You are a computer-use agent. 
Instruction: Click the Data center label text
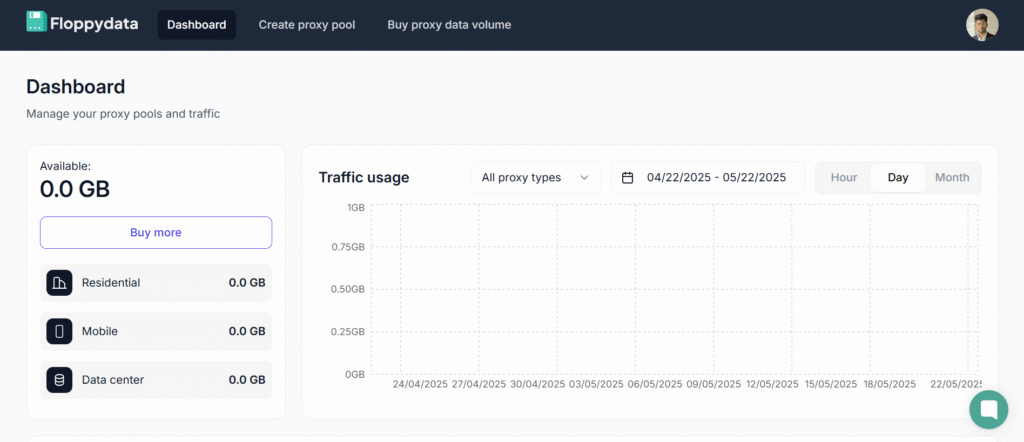113,379
